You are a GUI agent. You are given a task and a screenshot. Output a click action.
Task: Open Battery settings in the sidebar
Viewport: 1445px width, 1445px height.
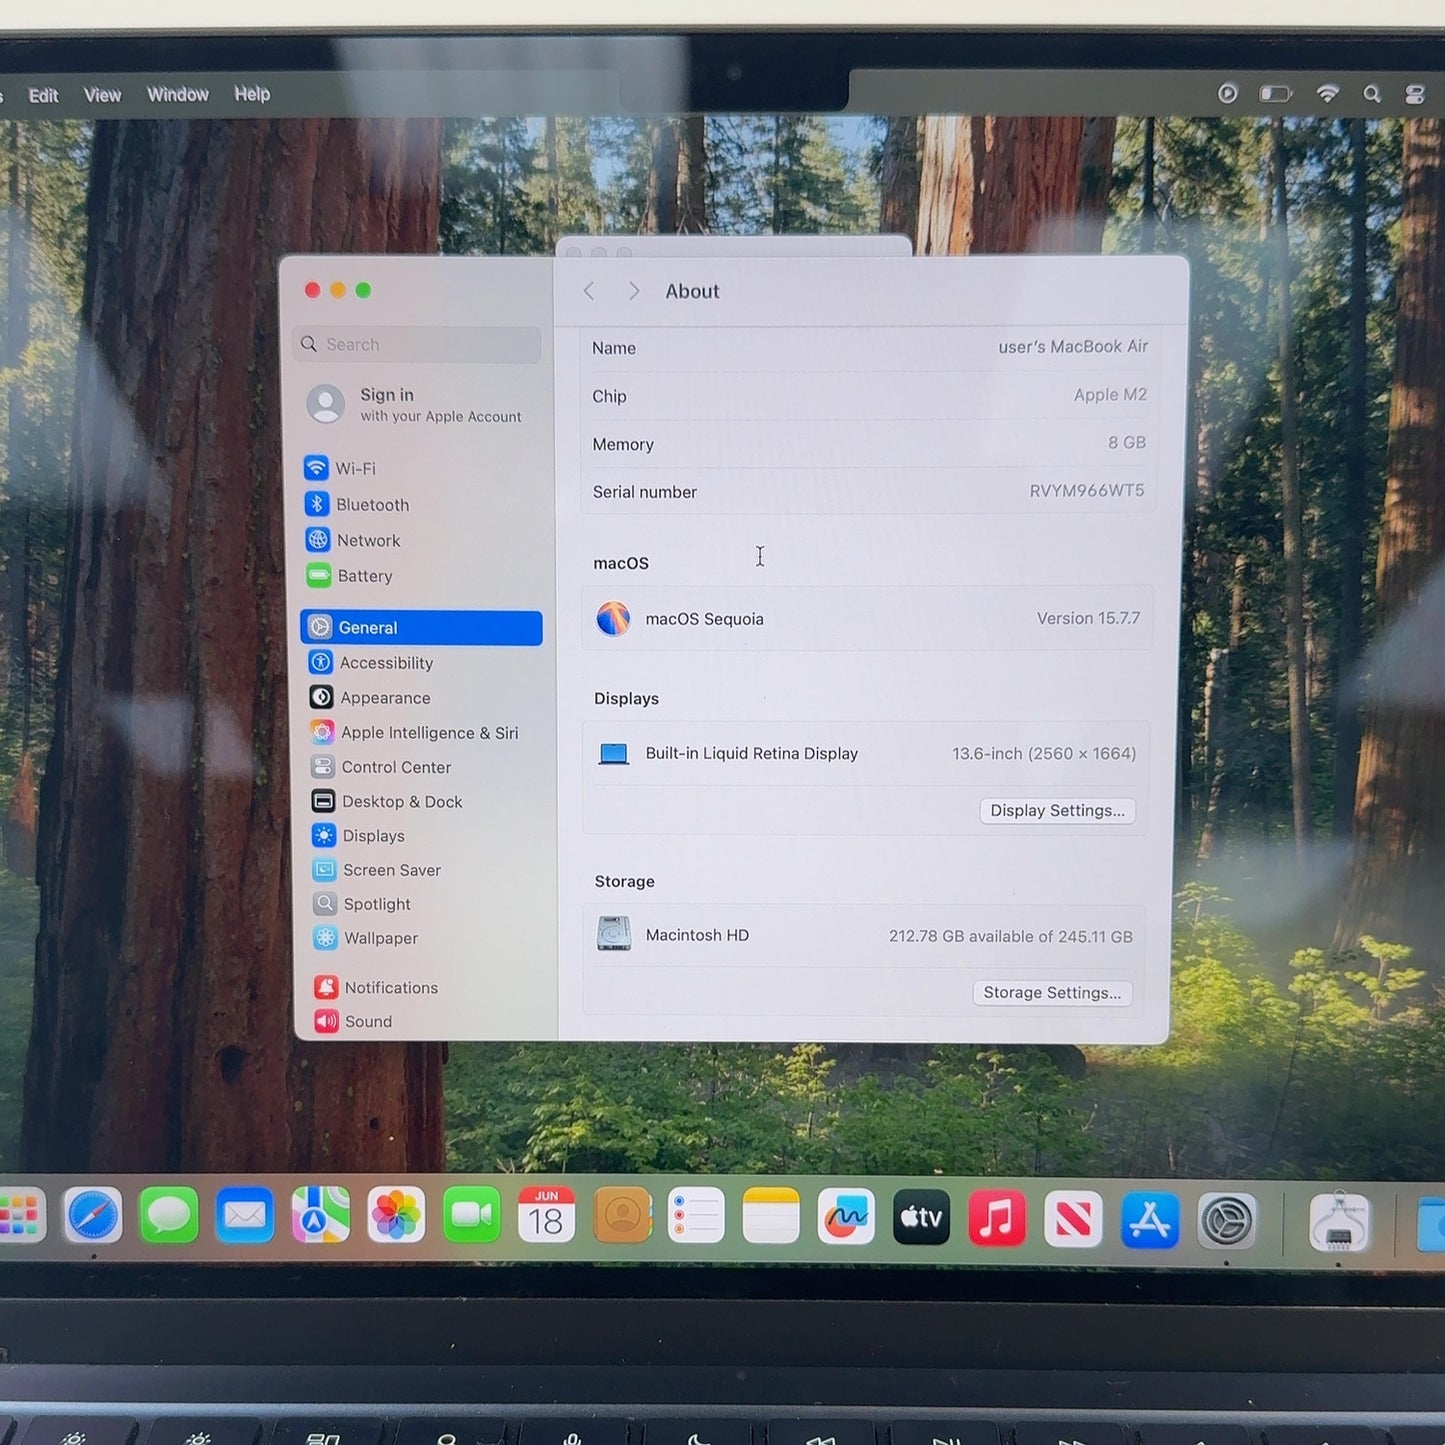coord(350,576)
